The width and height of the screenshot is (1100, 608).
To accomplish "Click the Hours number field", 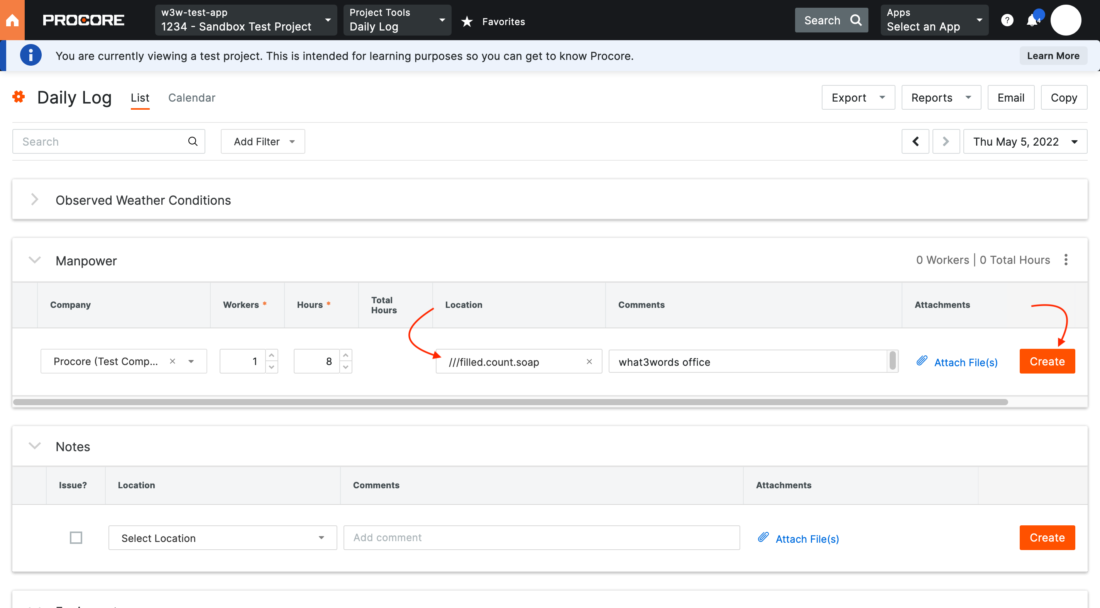I will [x=316, y=362].
